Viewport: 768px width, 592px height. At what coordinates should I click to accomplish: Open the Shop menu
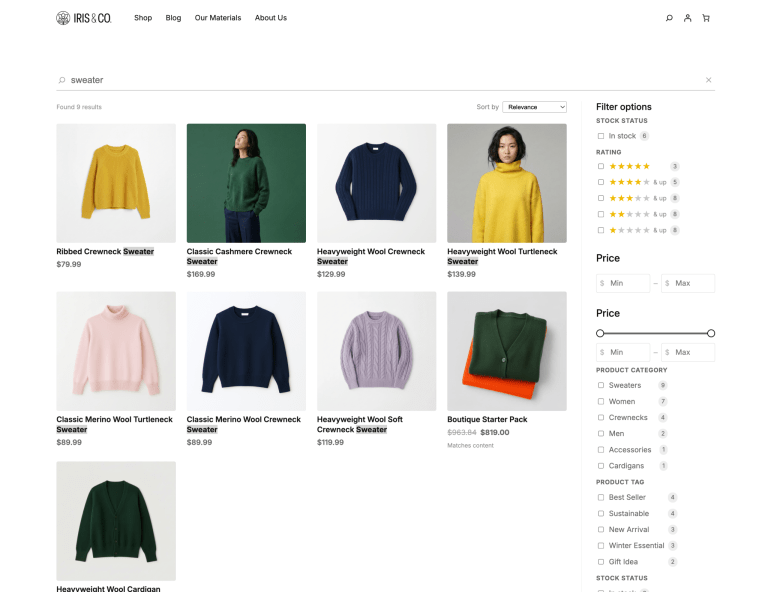[x=143, y=18]
